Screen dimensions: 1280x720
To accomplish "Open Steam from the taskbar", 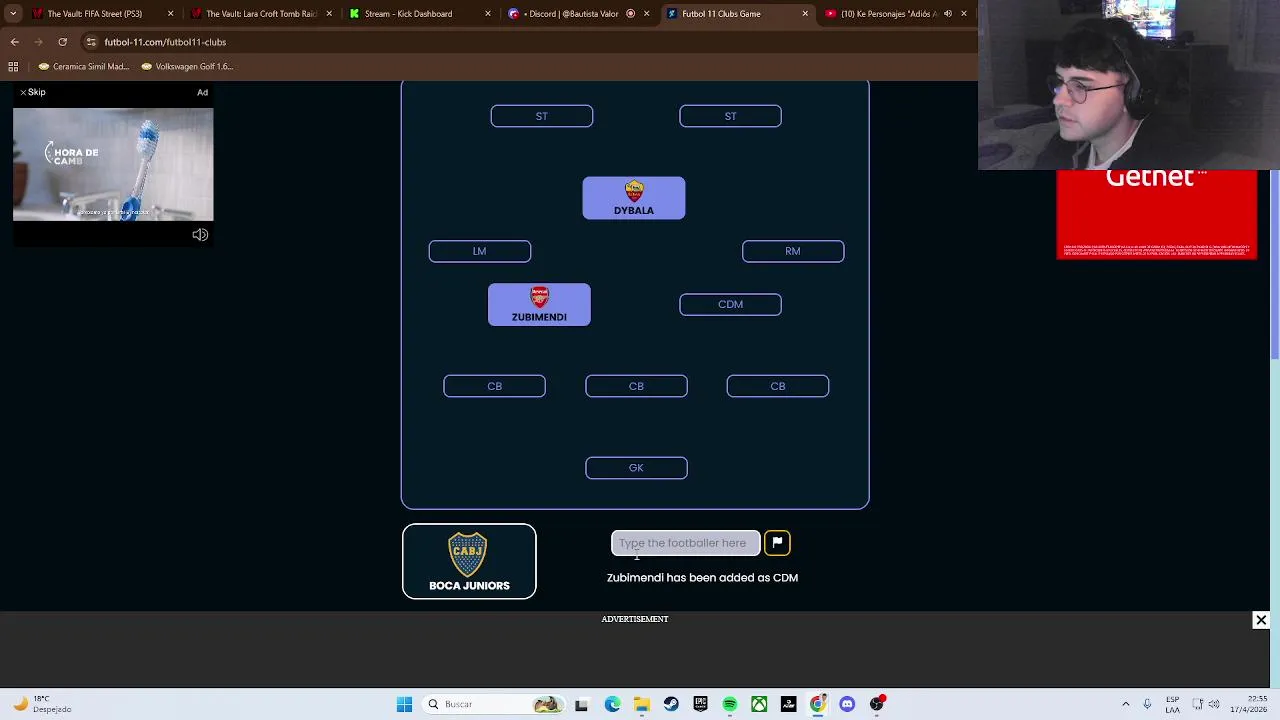I will pyautogui.click(x=671, y=704).
